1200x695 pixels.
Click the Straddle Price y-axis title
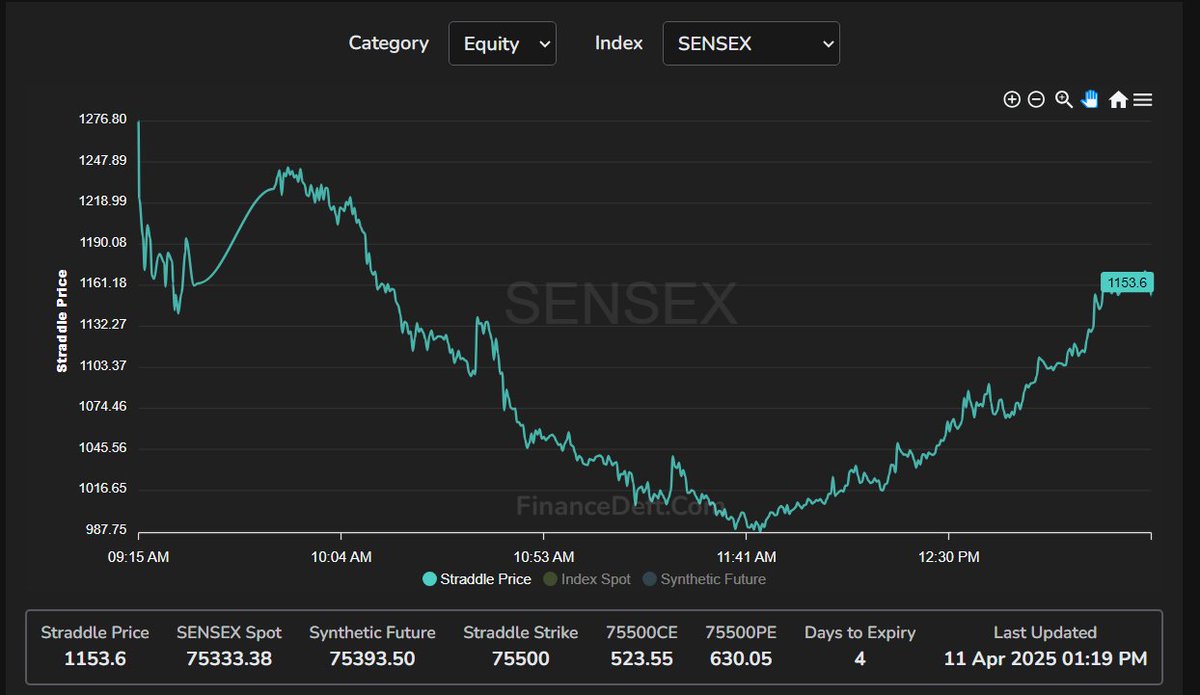coord(62,321)
